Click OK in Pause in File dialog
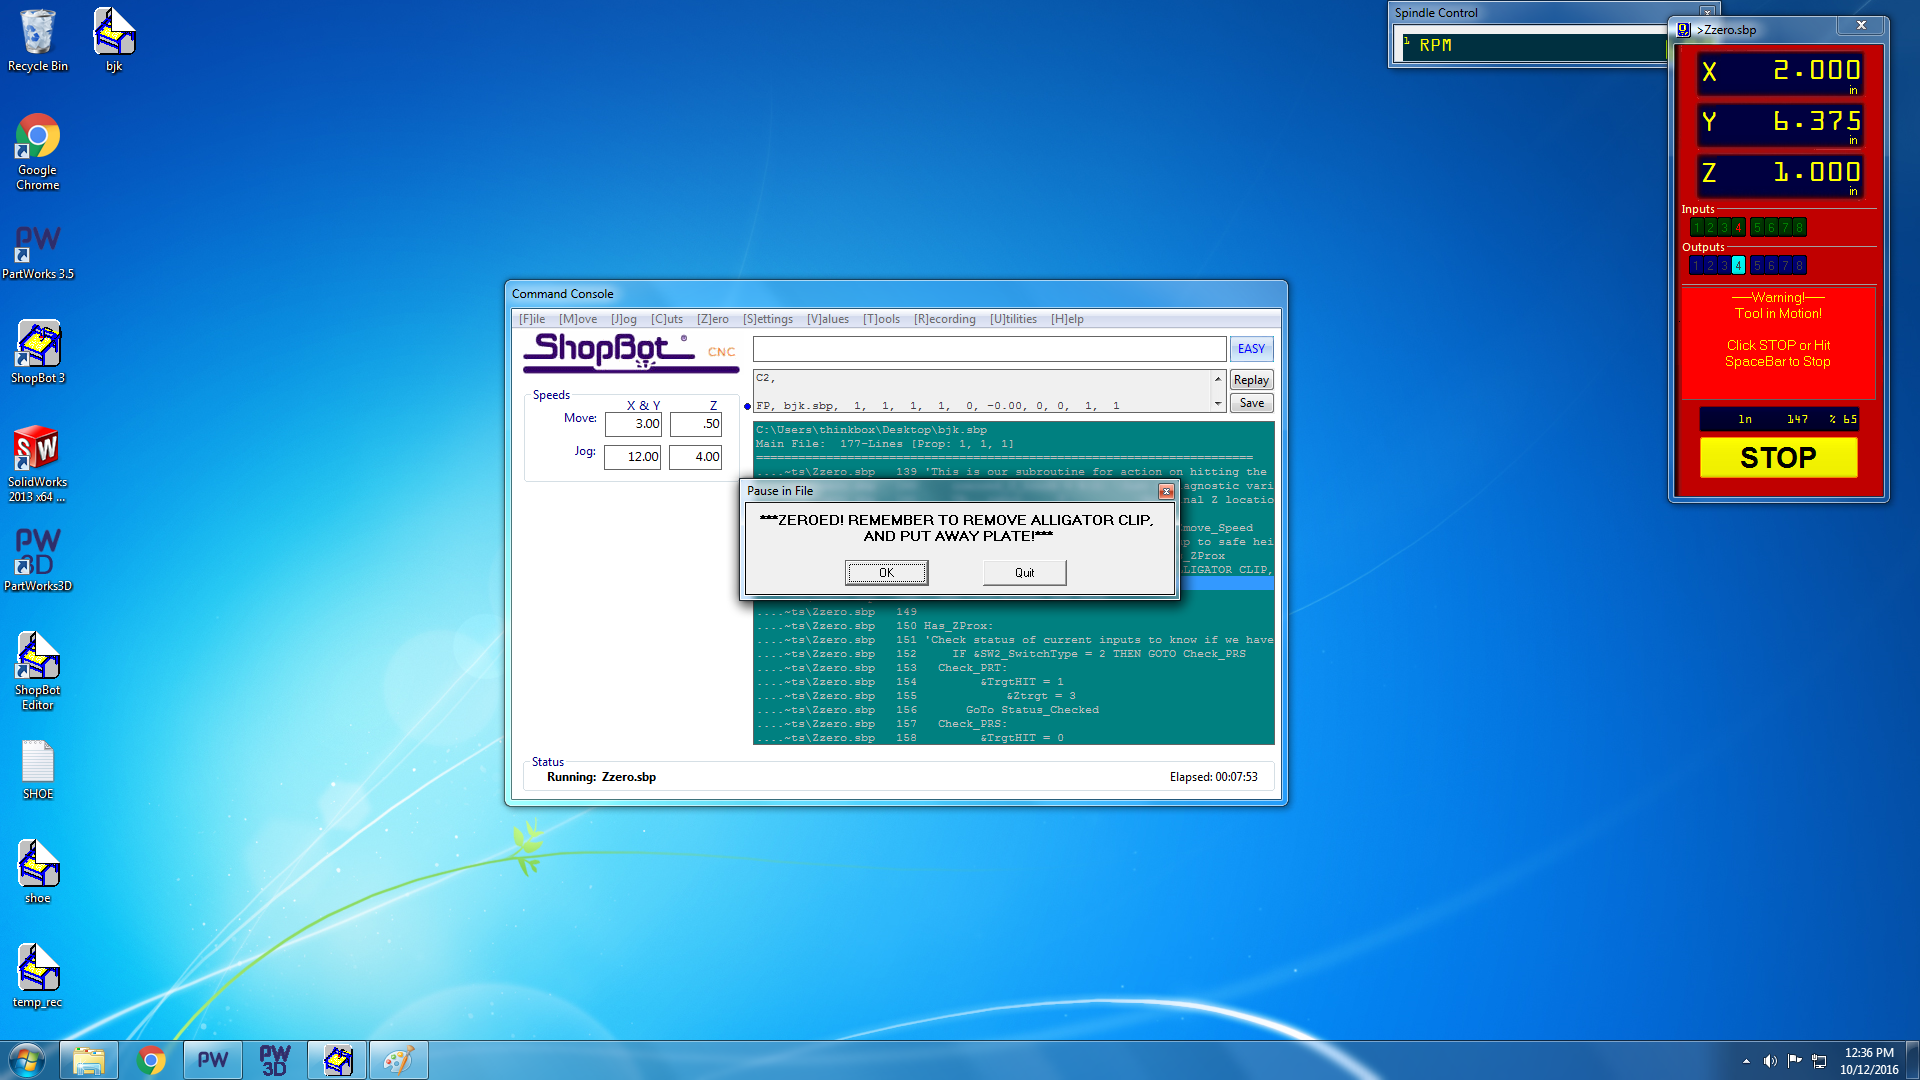 (887, 573)
